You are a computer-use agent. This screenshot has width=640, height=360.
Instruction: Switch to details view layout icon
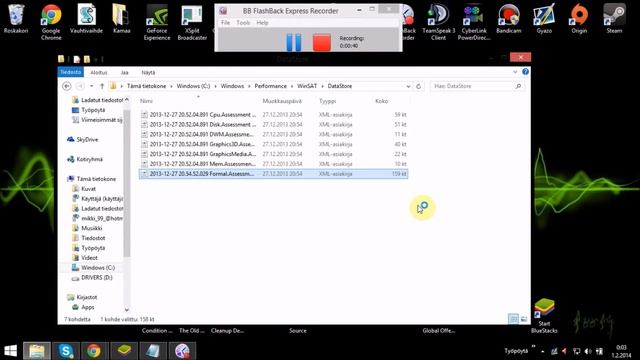[513, 319]
